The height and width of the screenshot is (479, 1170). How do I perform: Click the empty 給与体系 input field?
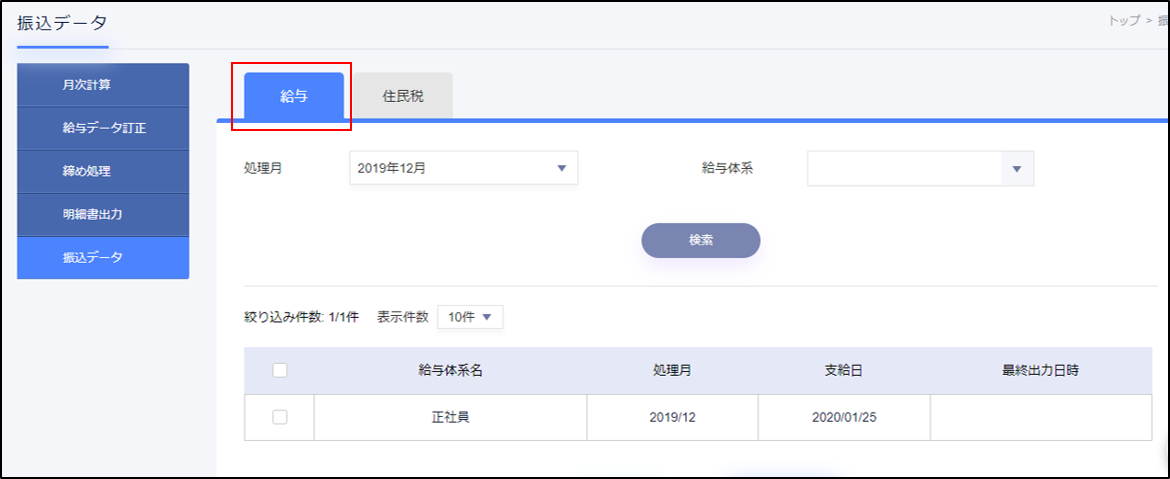tap(904, 169)
